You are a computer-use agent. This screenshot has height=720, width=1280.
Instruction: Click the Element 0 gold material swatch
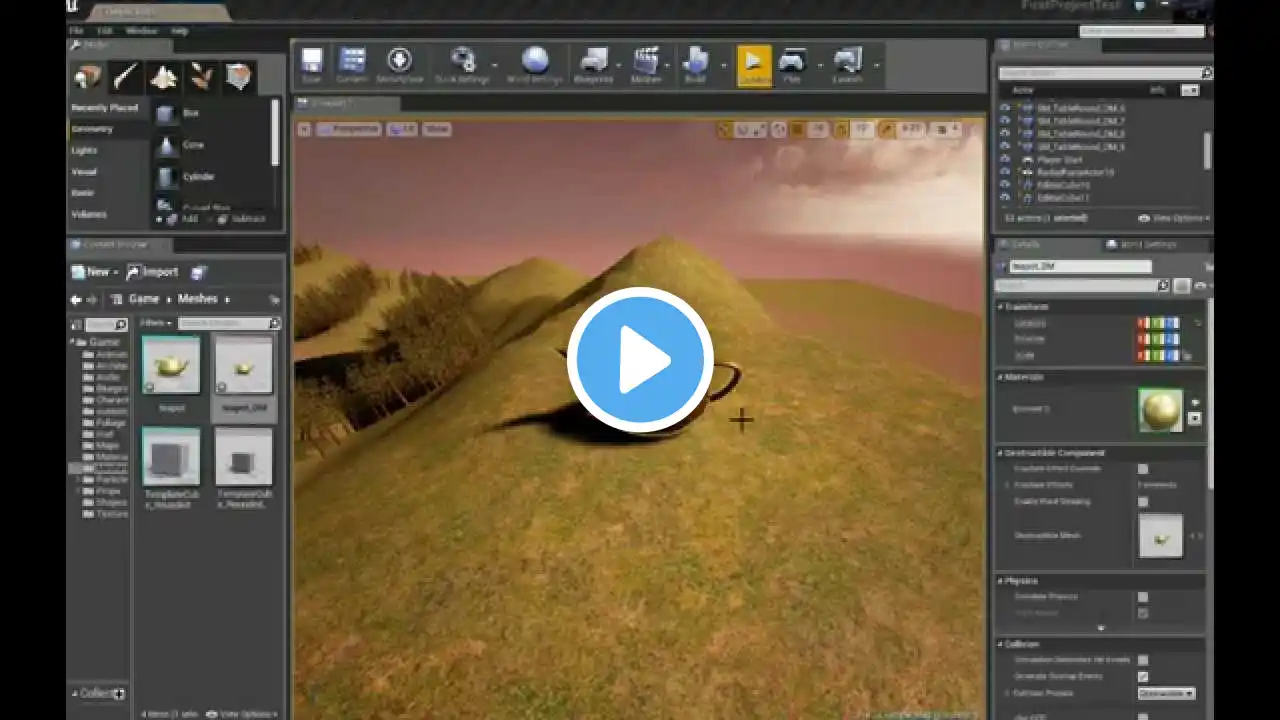tap(1160, 410)
